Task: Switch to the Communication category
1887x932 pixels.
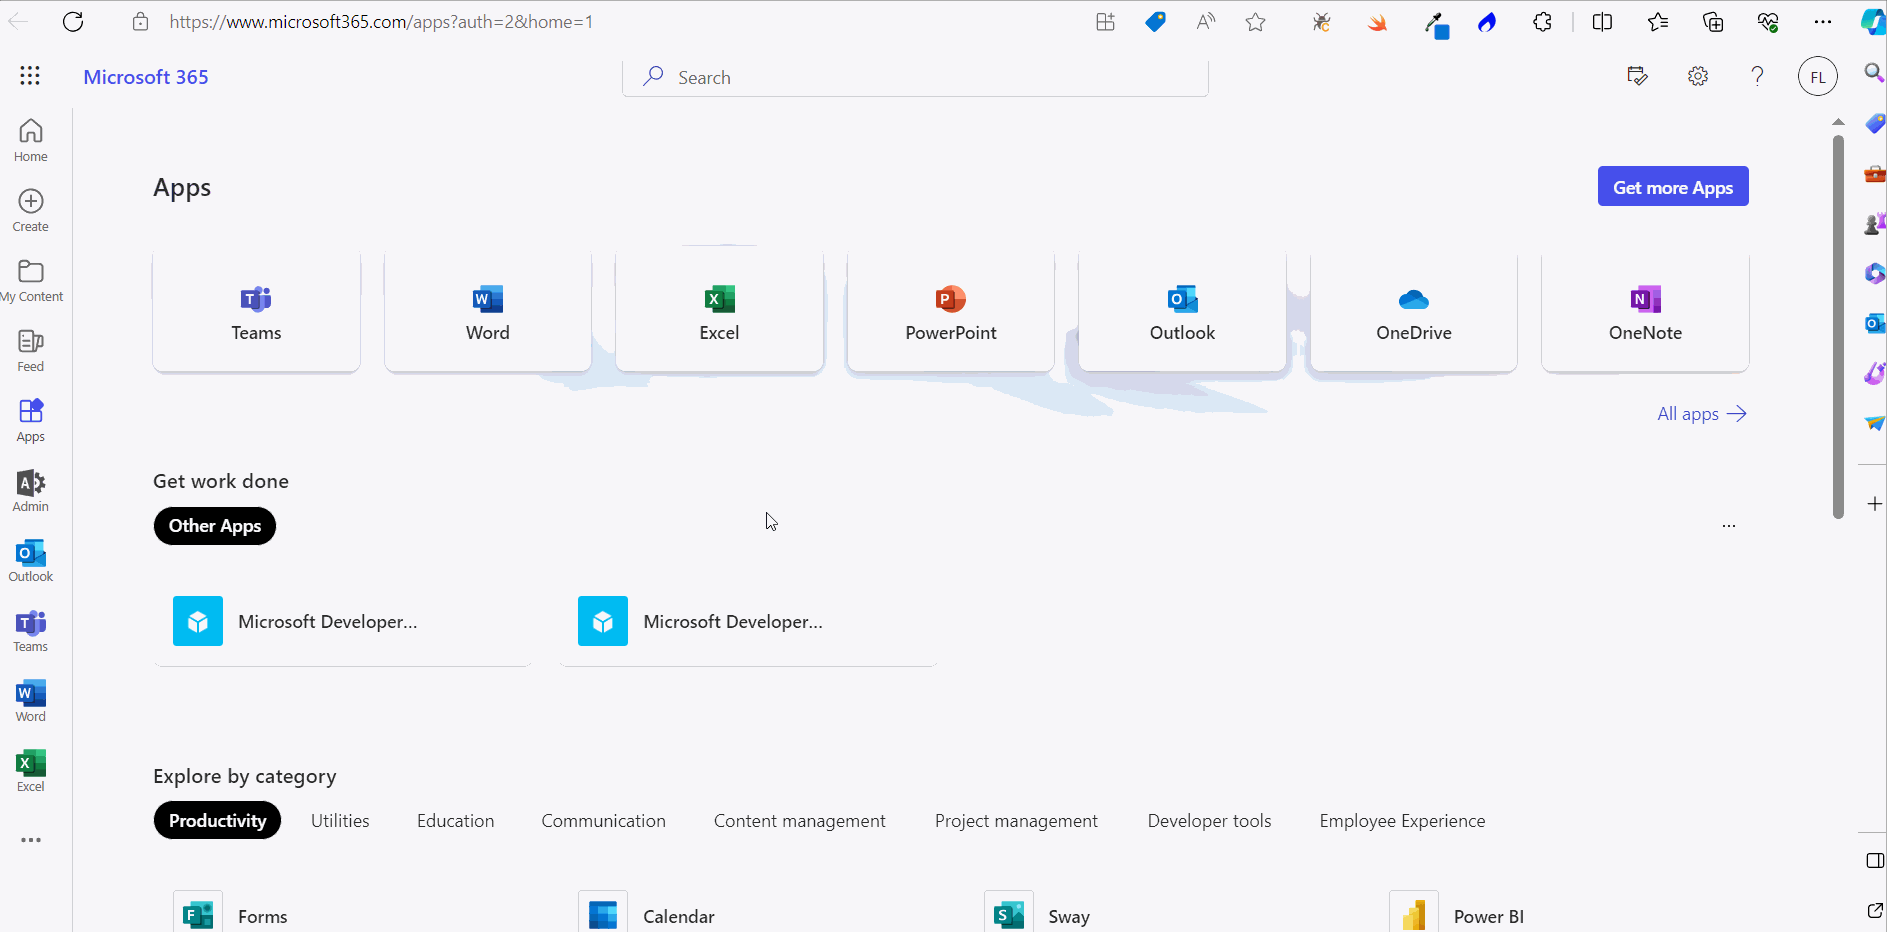Action: pos(603,821)
